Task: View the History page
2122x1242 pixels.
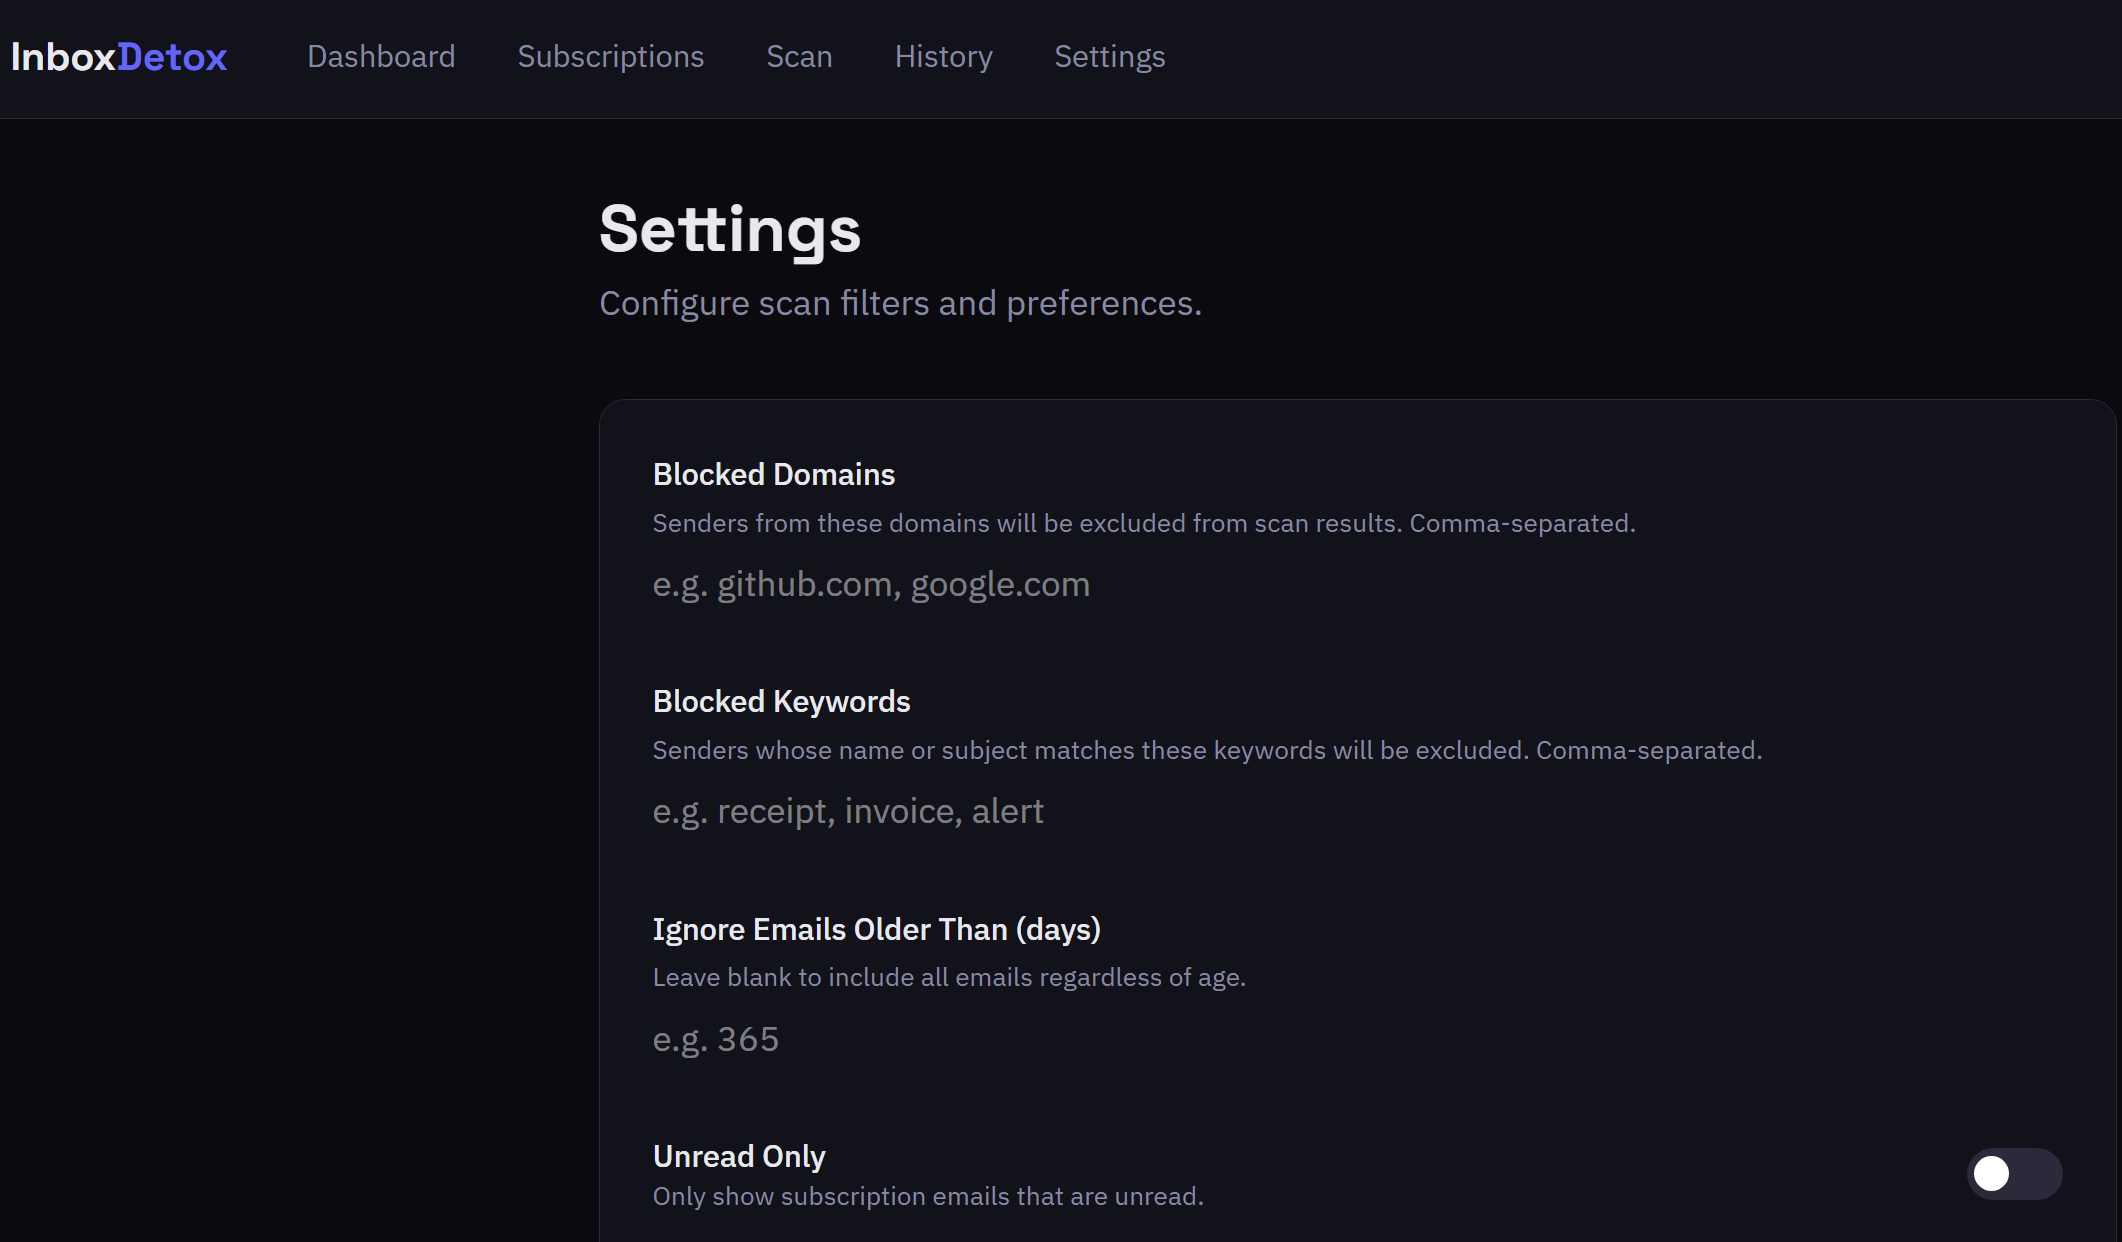Action: tap(943, 57)
